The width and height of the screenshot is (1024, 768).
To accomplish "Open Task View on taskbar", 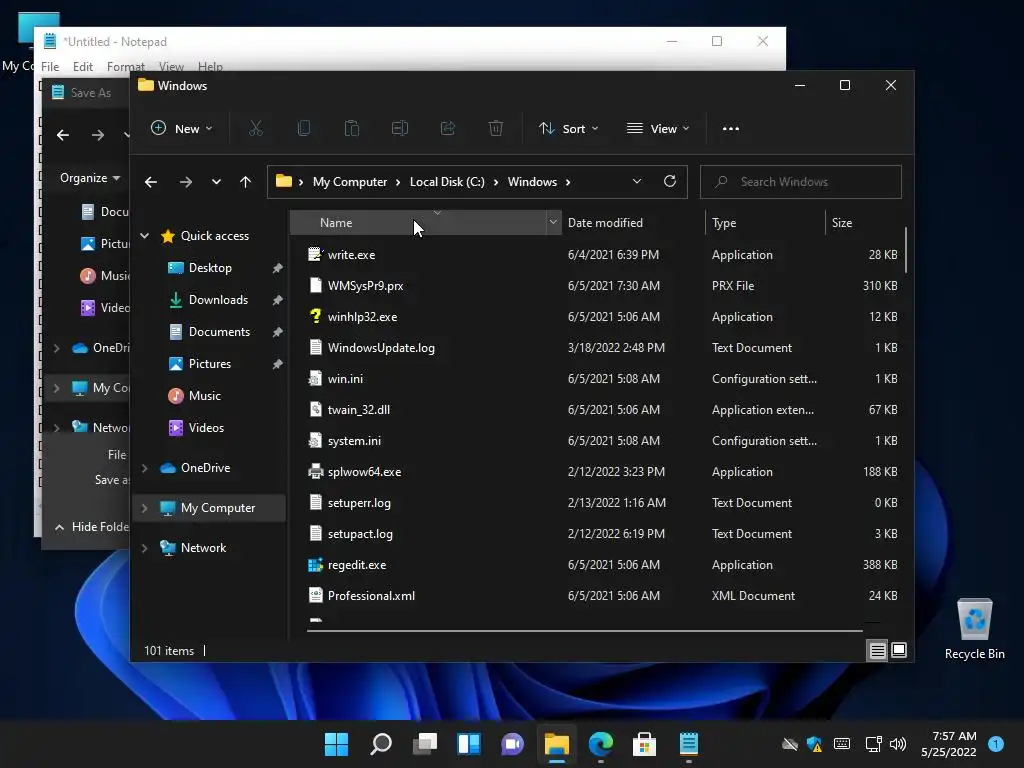I will click(425, 744).
